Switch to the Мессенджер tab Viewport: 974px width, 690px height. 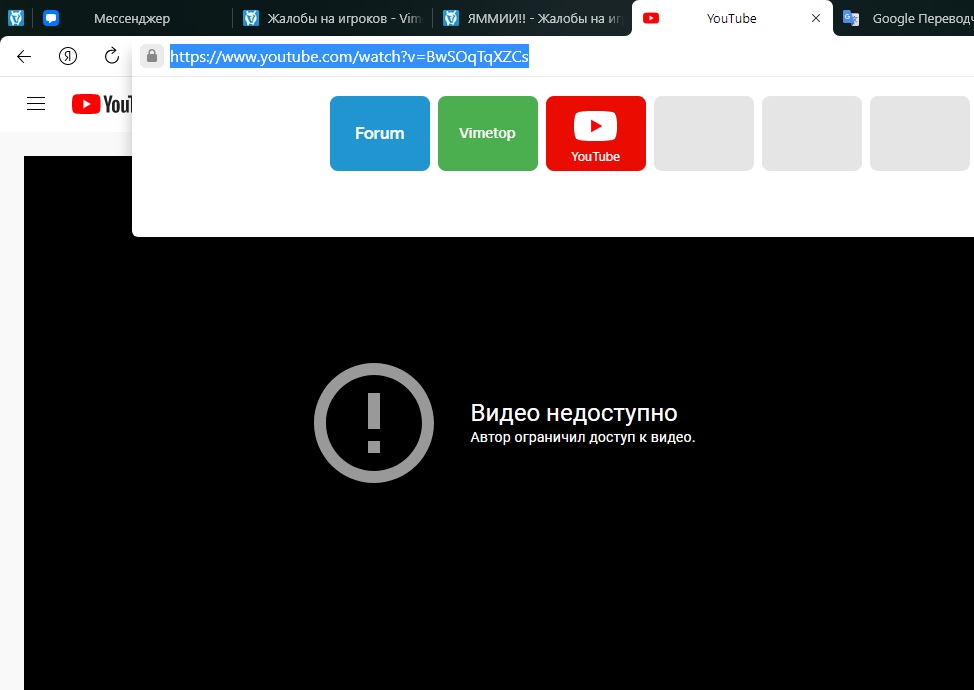[x=132, y=18]
